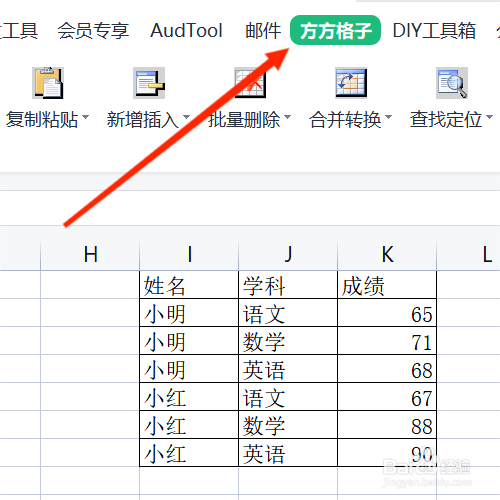The height and width of the screenshot is (500, 500).
Task: Select column L header
Action: [468, 254]
